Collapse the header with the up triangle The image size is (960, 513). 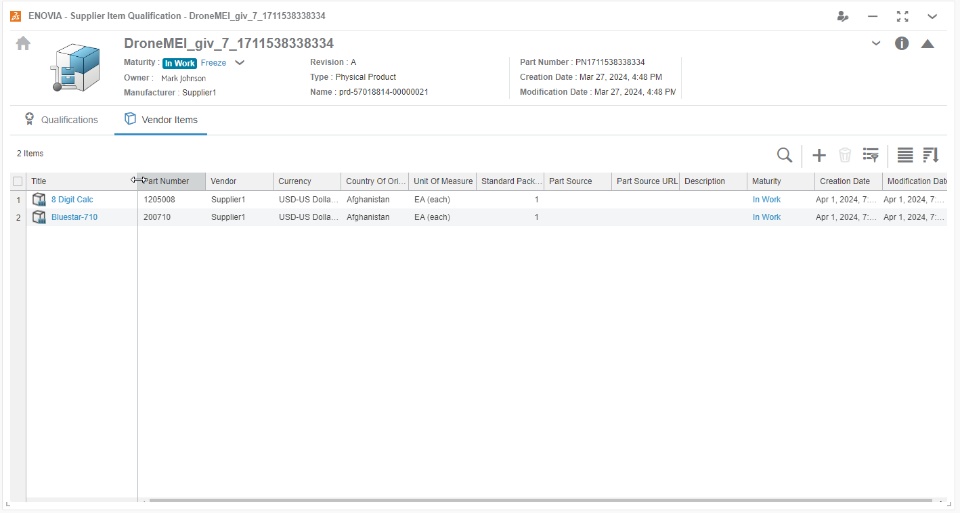tap(928, 43)
